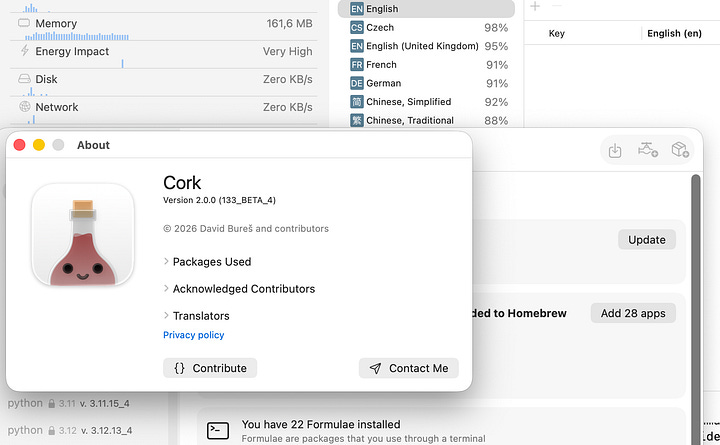
Task: Expand the Packages Used section
Action: [x=208, y=262]
